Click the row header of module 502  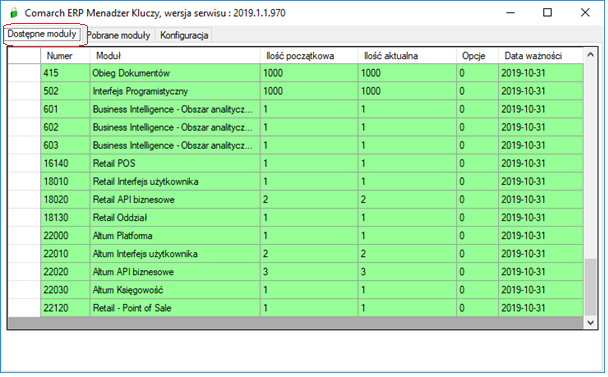[24, 91]
